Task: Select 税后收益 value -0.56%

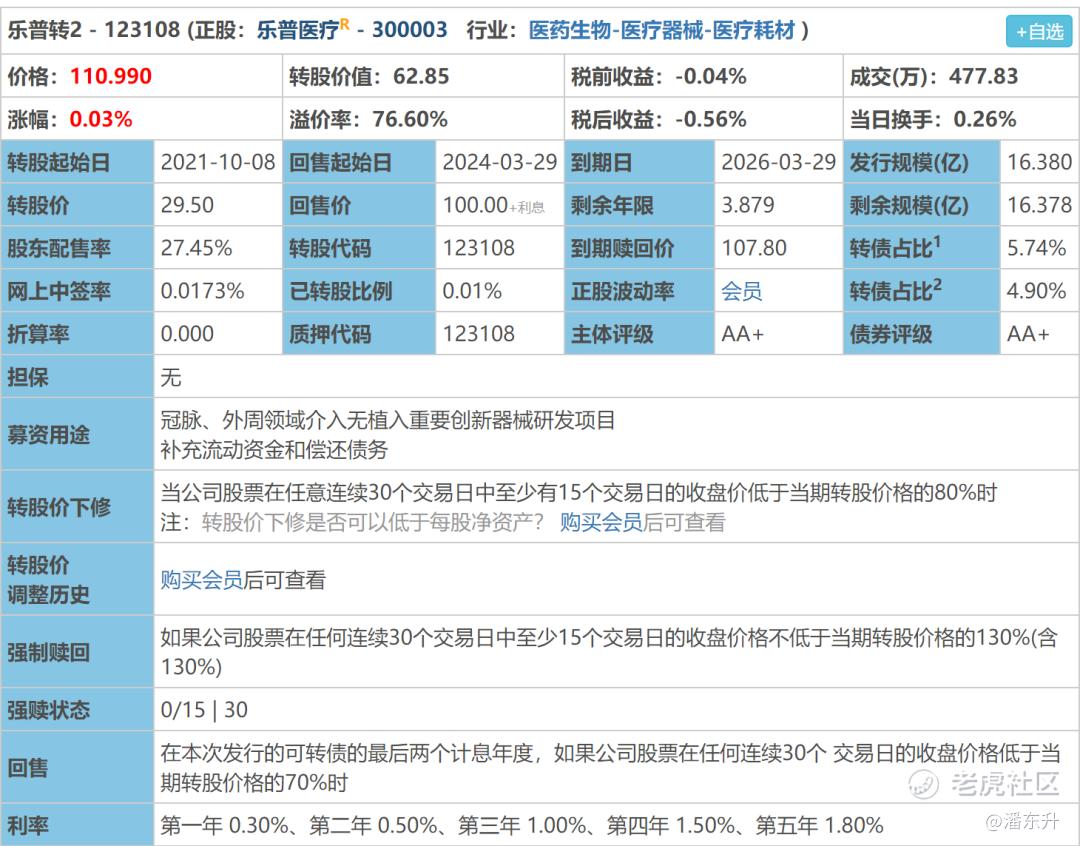Action: (x=711, y=119)
